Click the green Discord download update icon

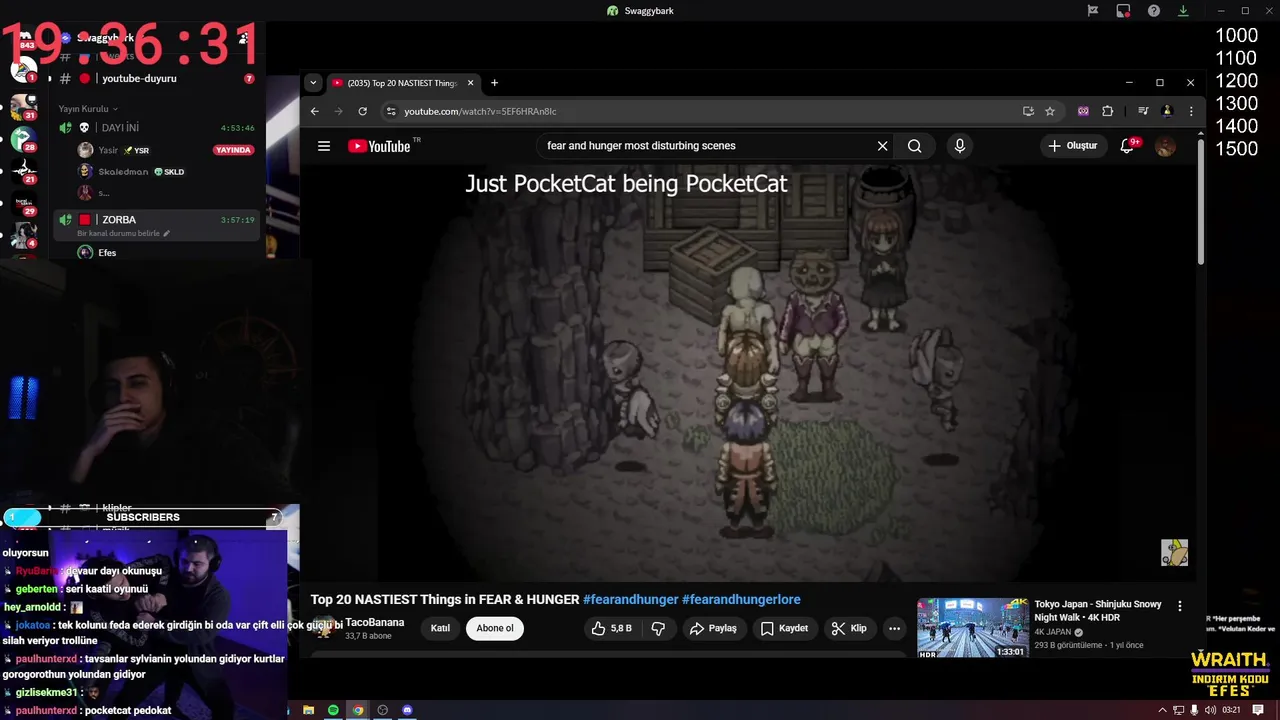tap(1183, 11)
